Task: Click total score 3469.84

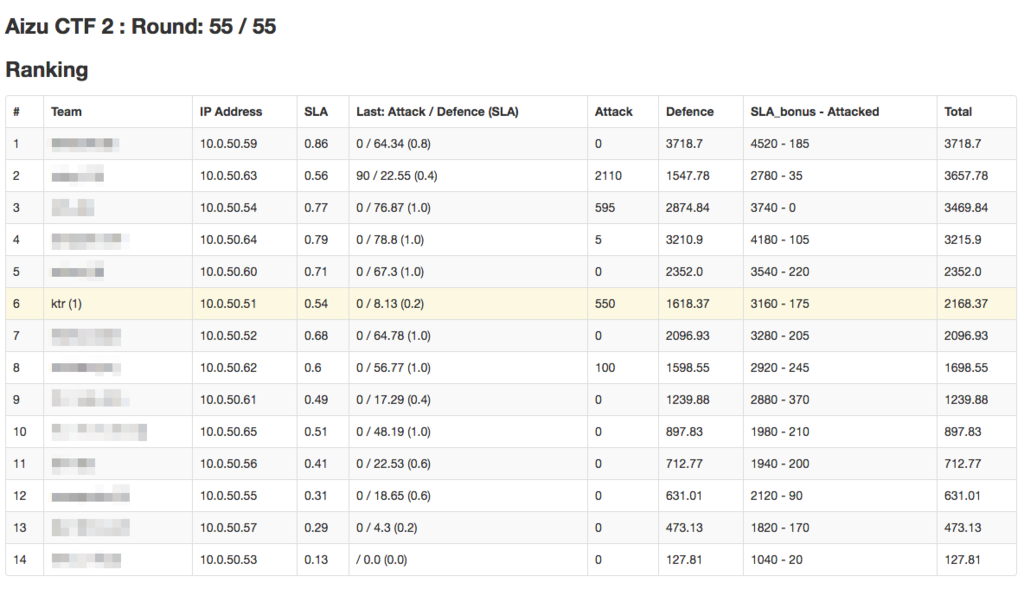Action: point(966,208)
